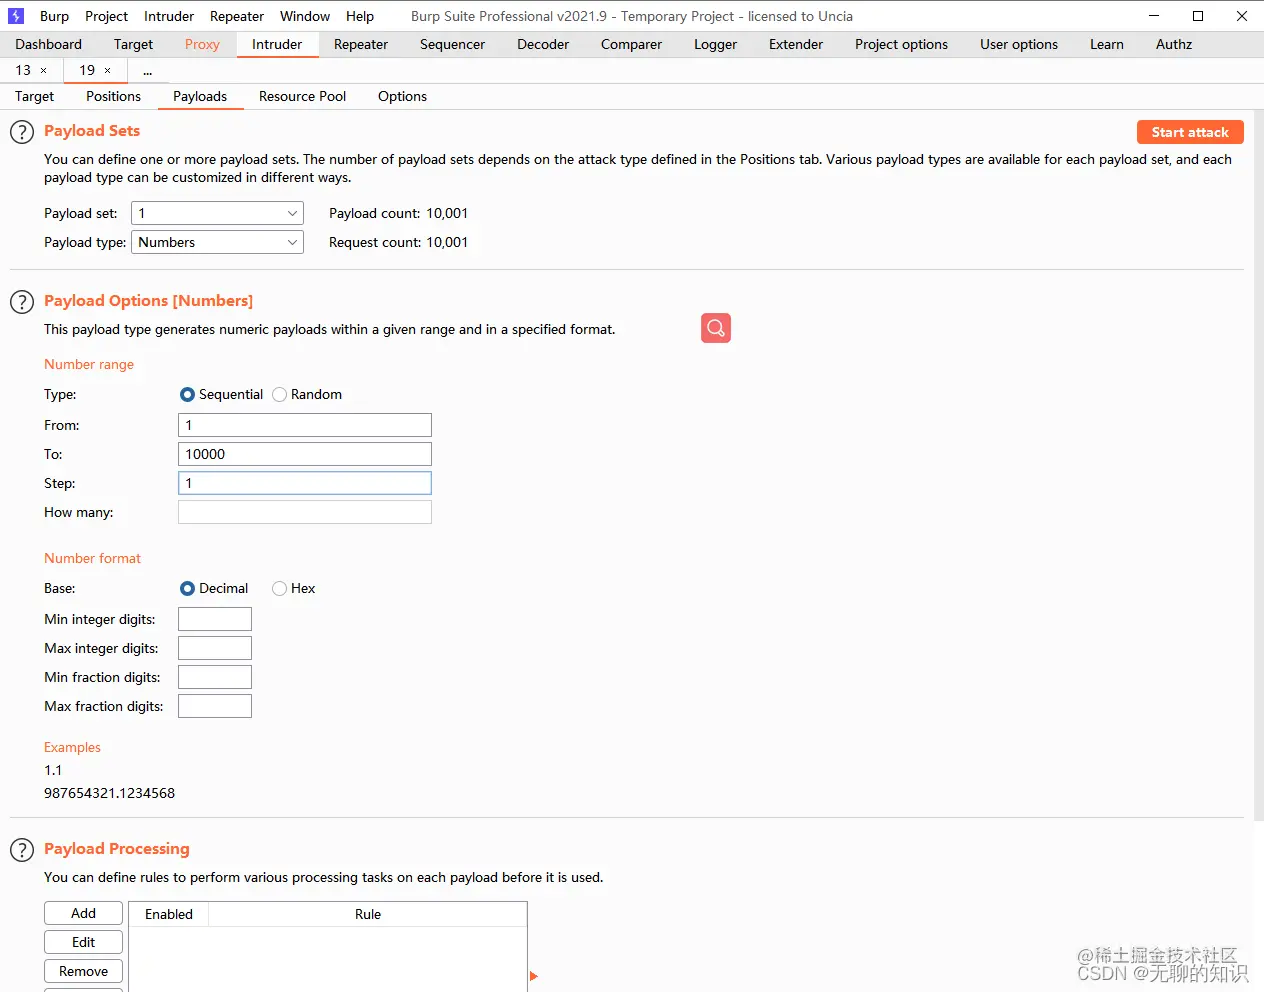The image size is (1264, 992).
Task: Switch to the Proxy tab
Action: pyautogui.click(x=202, y=44)
